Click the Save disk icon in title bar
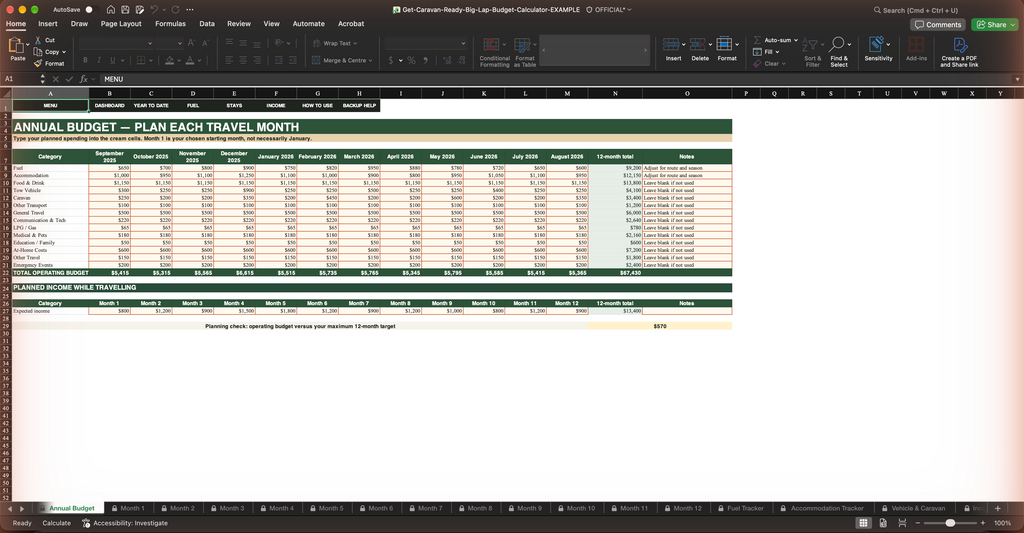This screenshot has height=533, width=1024. 125,10
